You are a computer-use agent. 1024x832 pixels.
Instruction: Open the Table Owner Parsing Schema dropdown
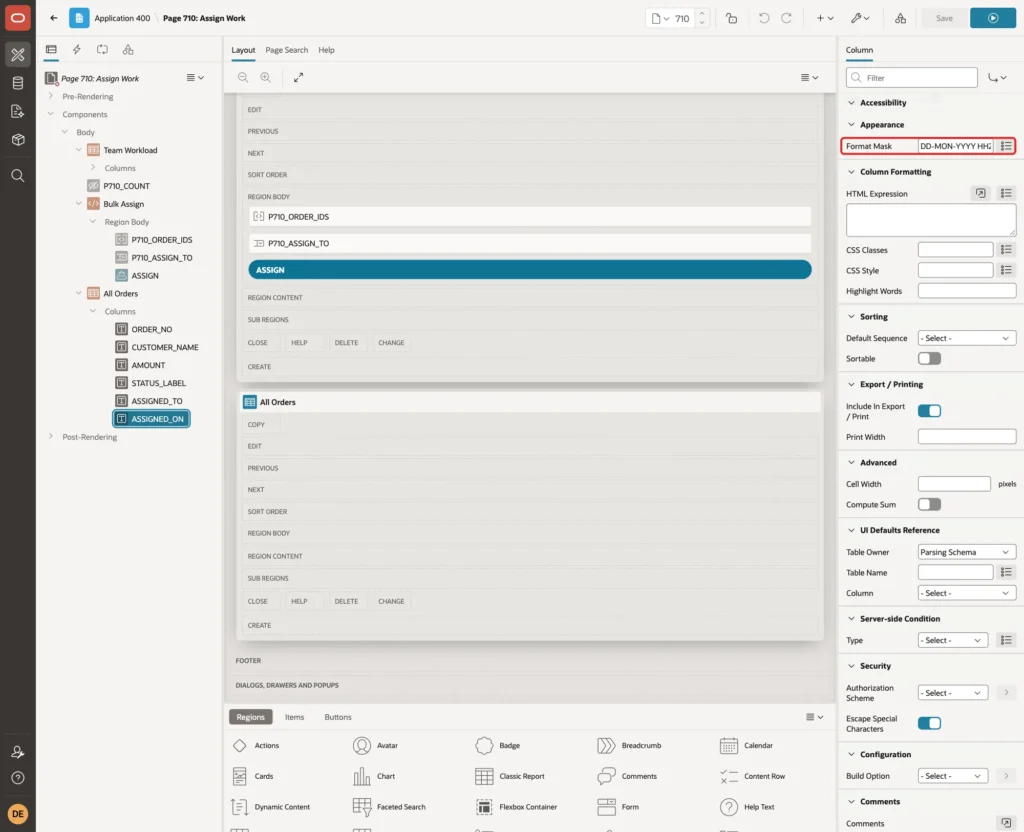(967, 552)
